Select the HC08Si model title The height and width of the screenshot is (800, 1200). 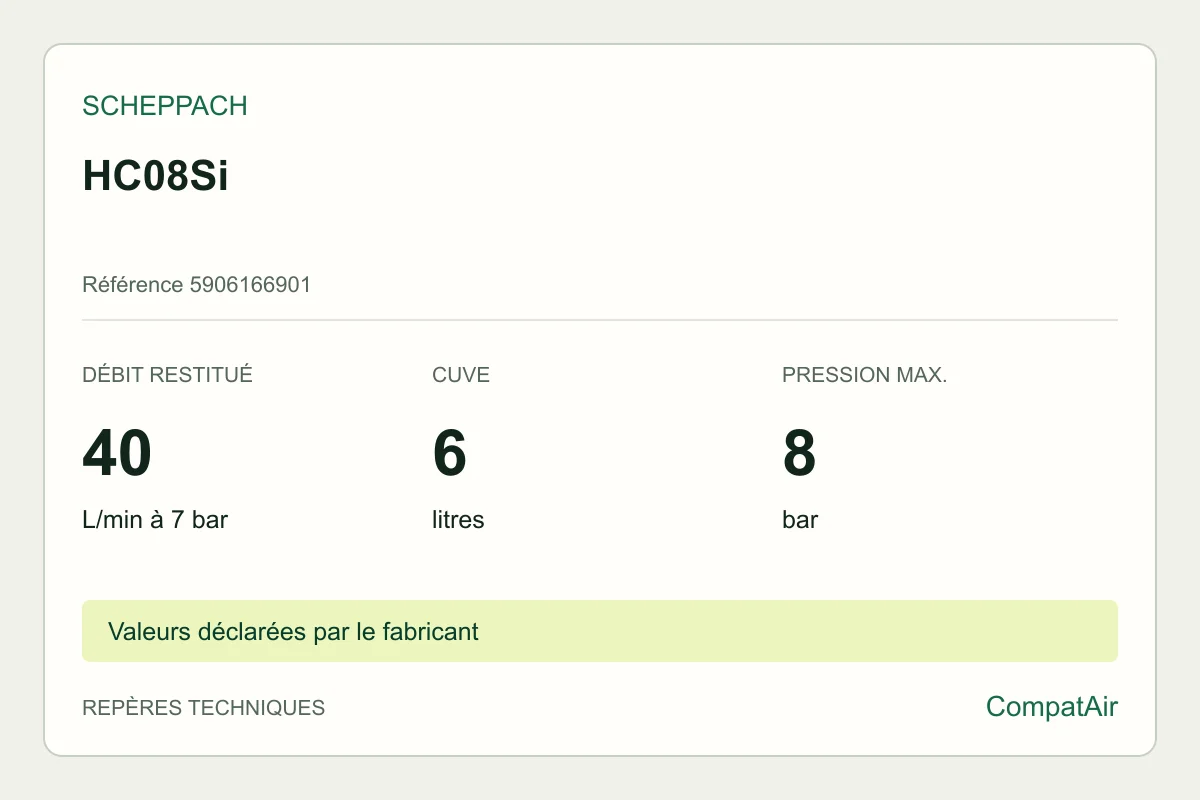pos(155,176)
